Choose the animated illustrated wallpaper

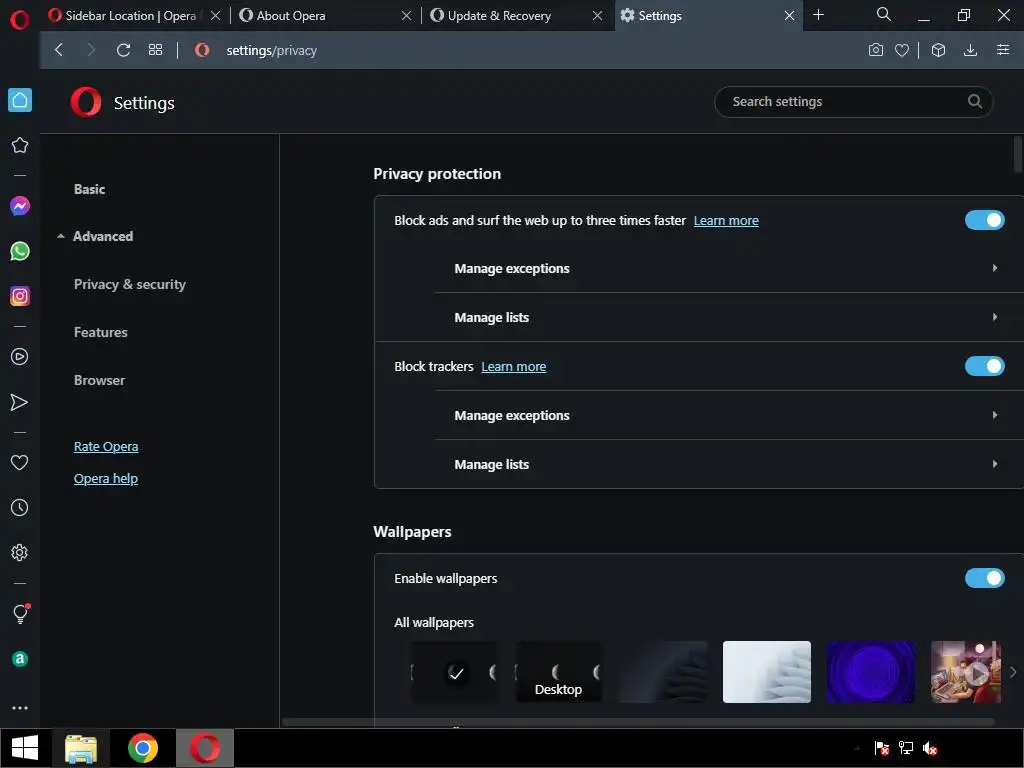[x=966, y=672]
